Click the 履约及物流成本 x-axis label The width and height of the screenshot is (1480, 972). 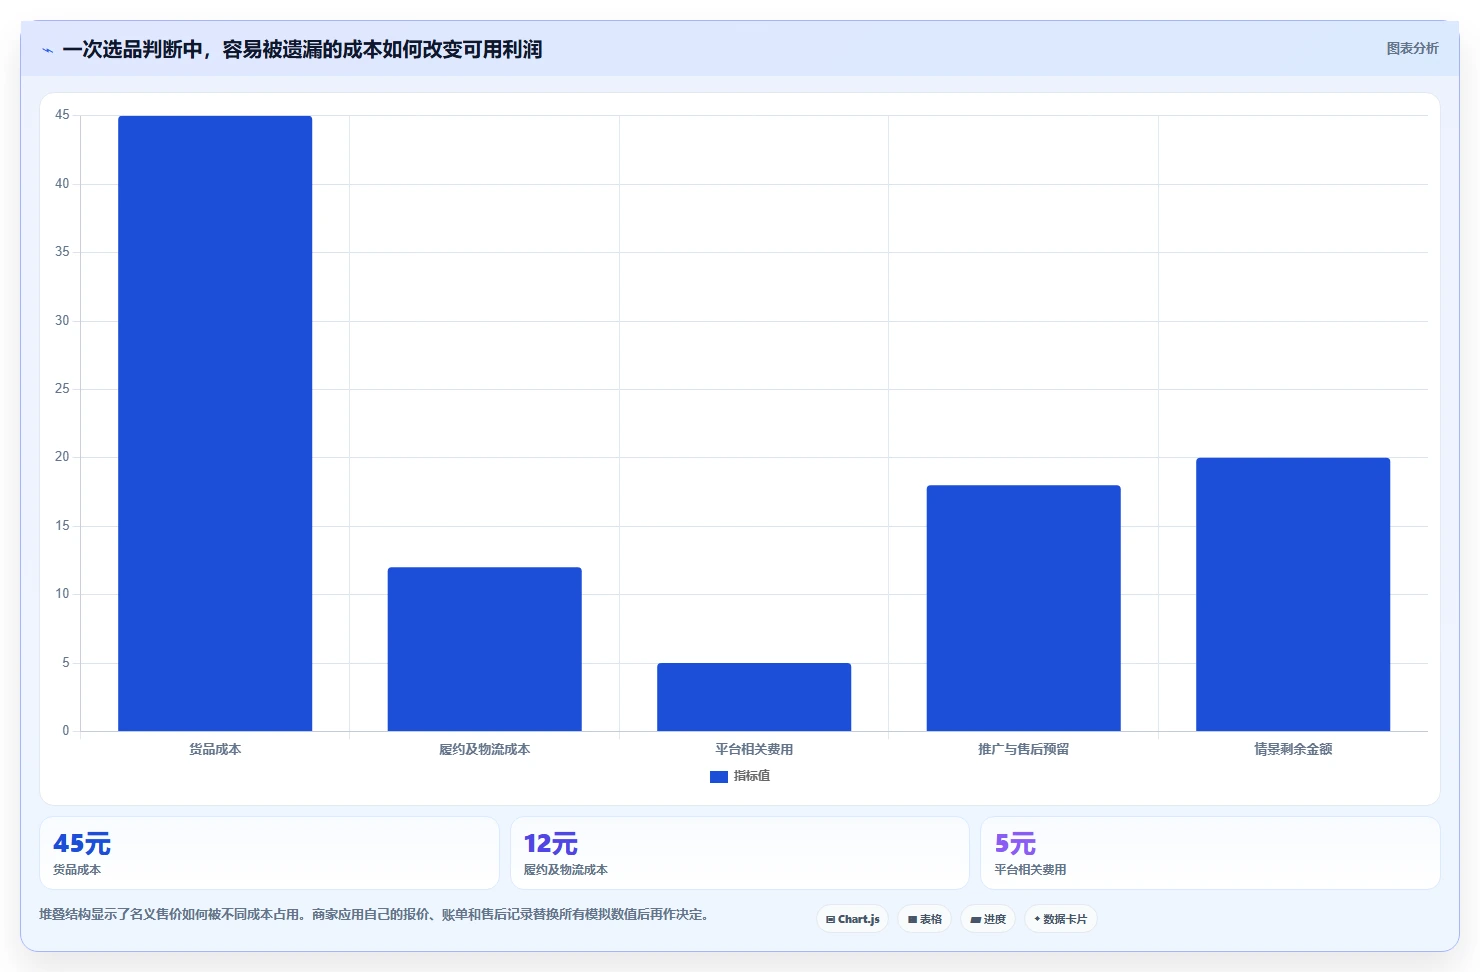[x=485, y=749]
